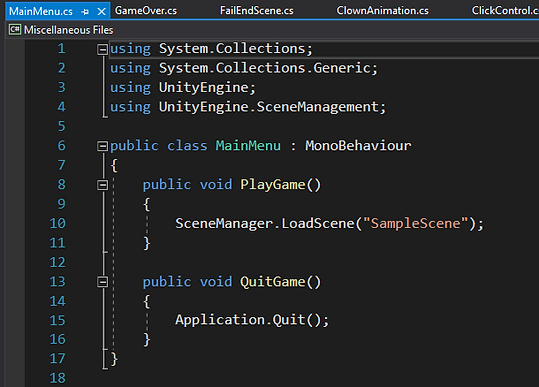
Task: Open the Miscellaneous Files project dropdown
Action: tap(68, 30)
